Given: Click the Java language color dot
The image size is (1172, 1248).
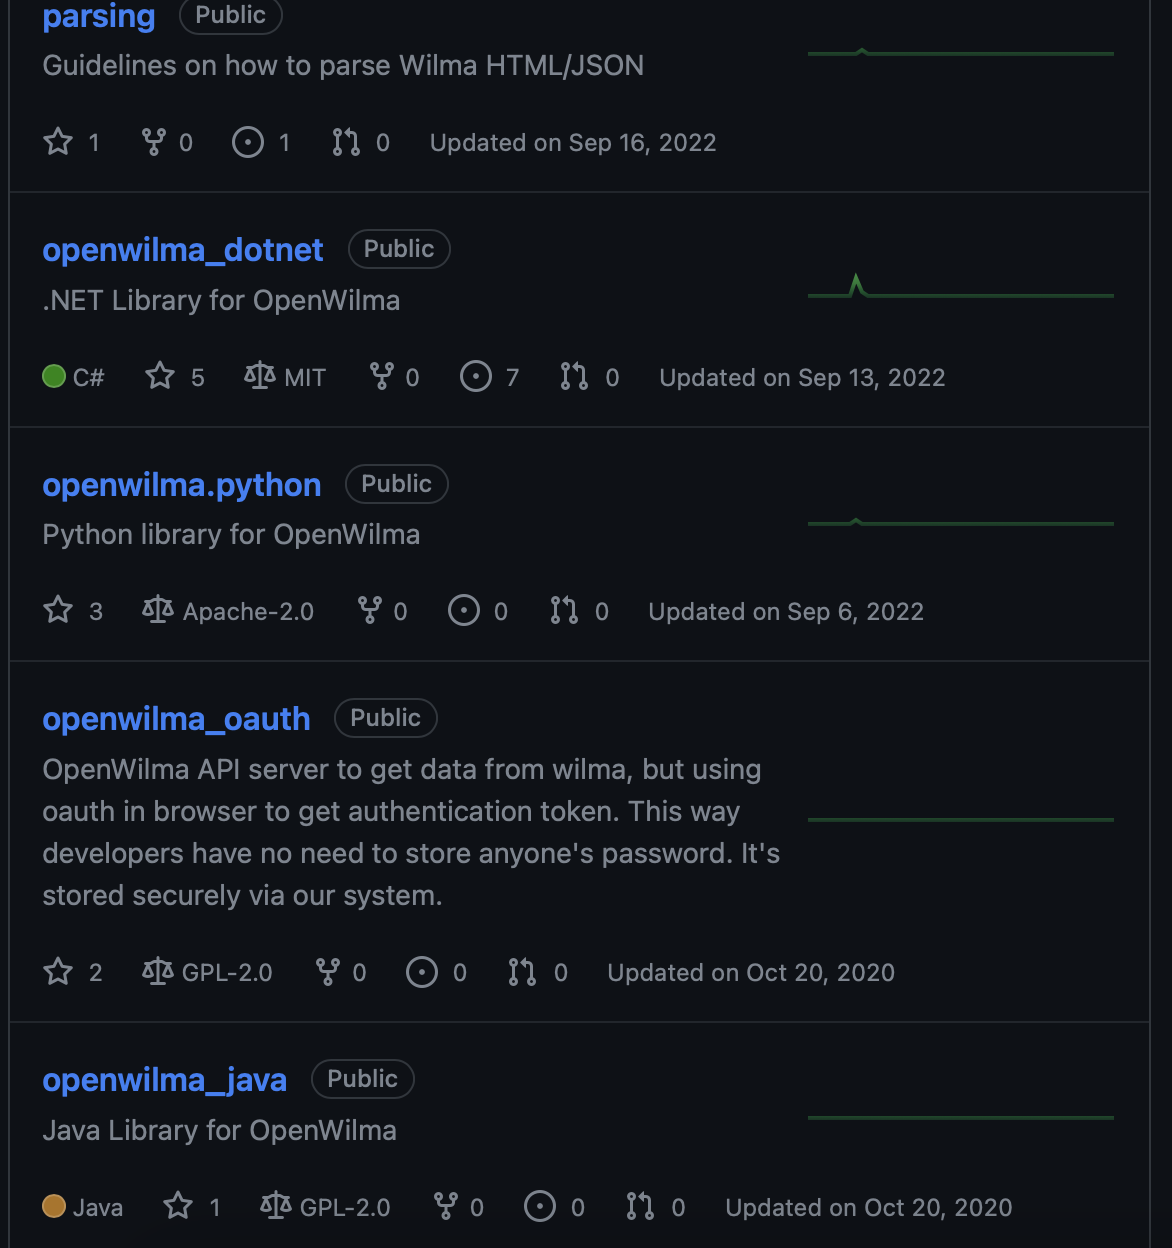Looking at the screenshot, I should pyautogui.click(x=54, y=1206).
